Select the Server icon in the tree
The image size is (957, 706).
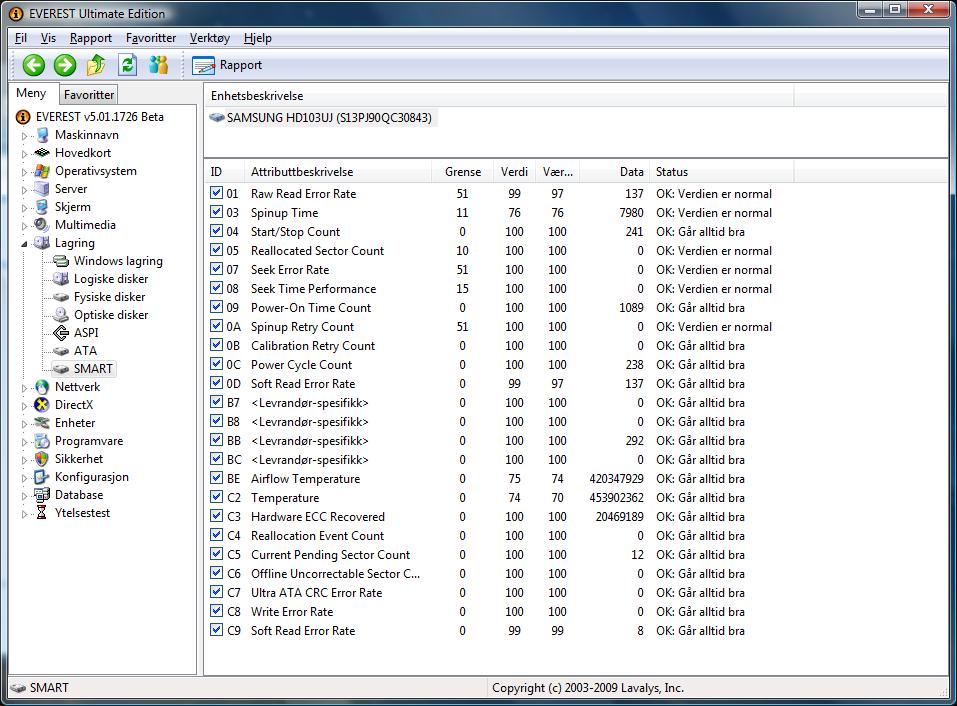point(42,189)
